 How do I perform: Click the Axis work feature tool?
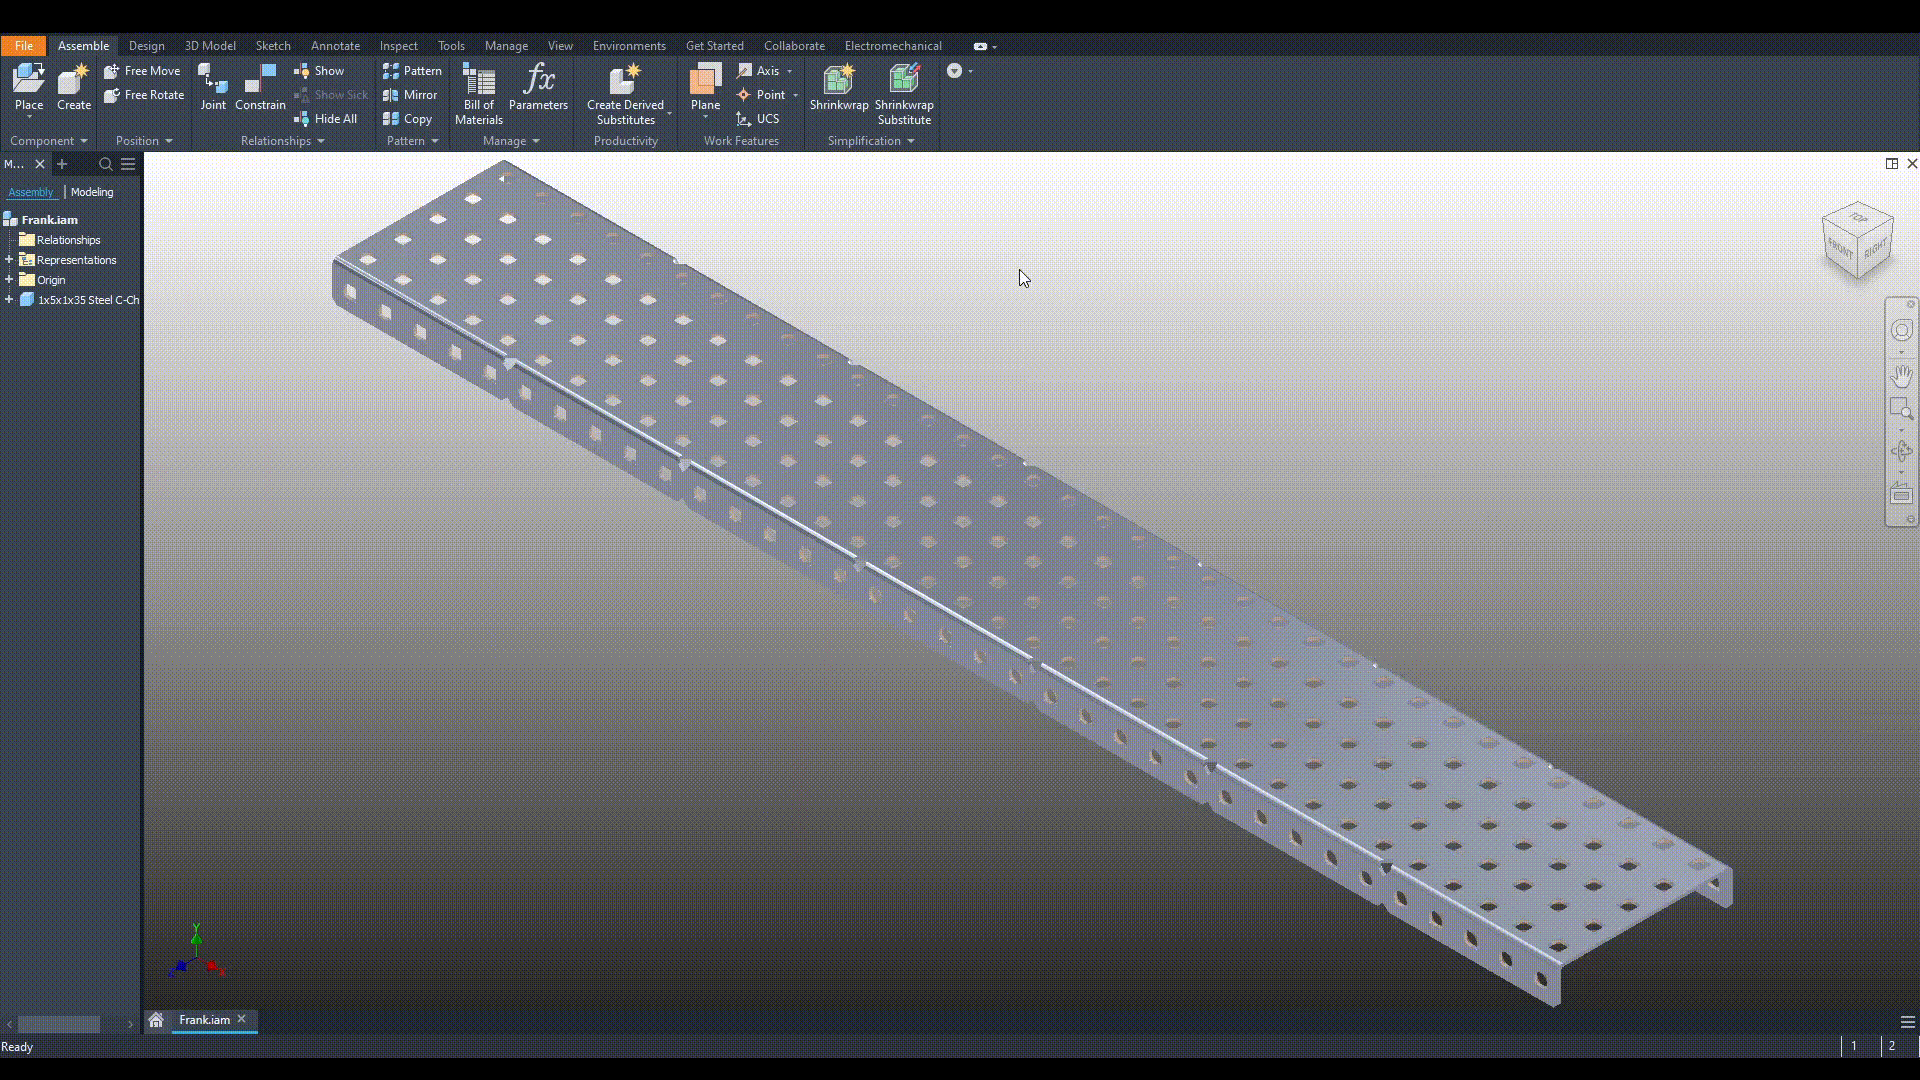(759, 71)
